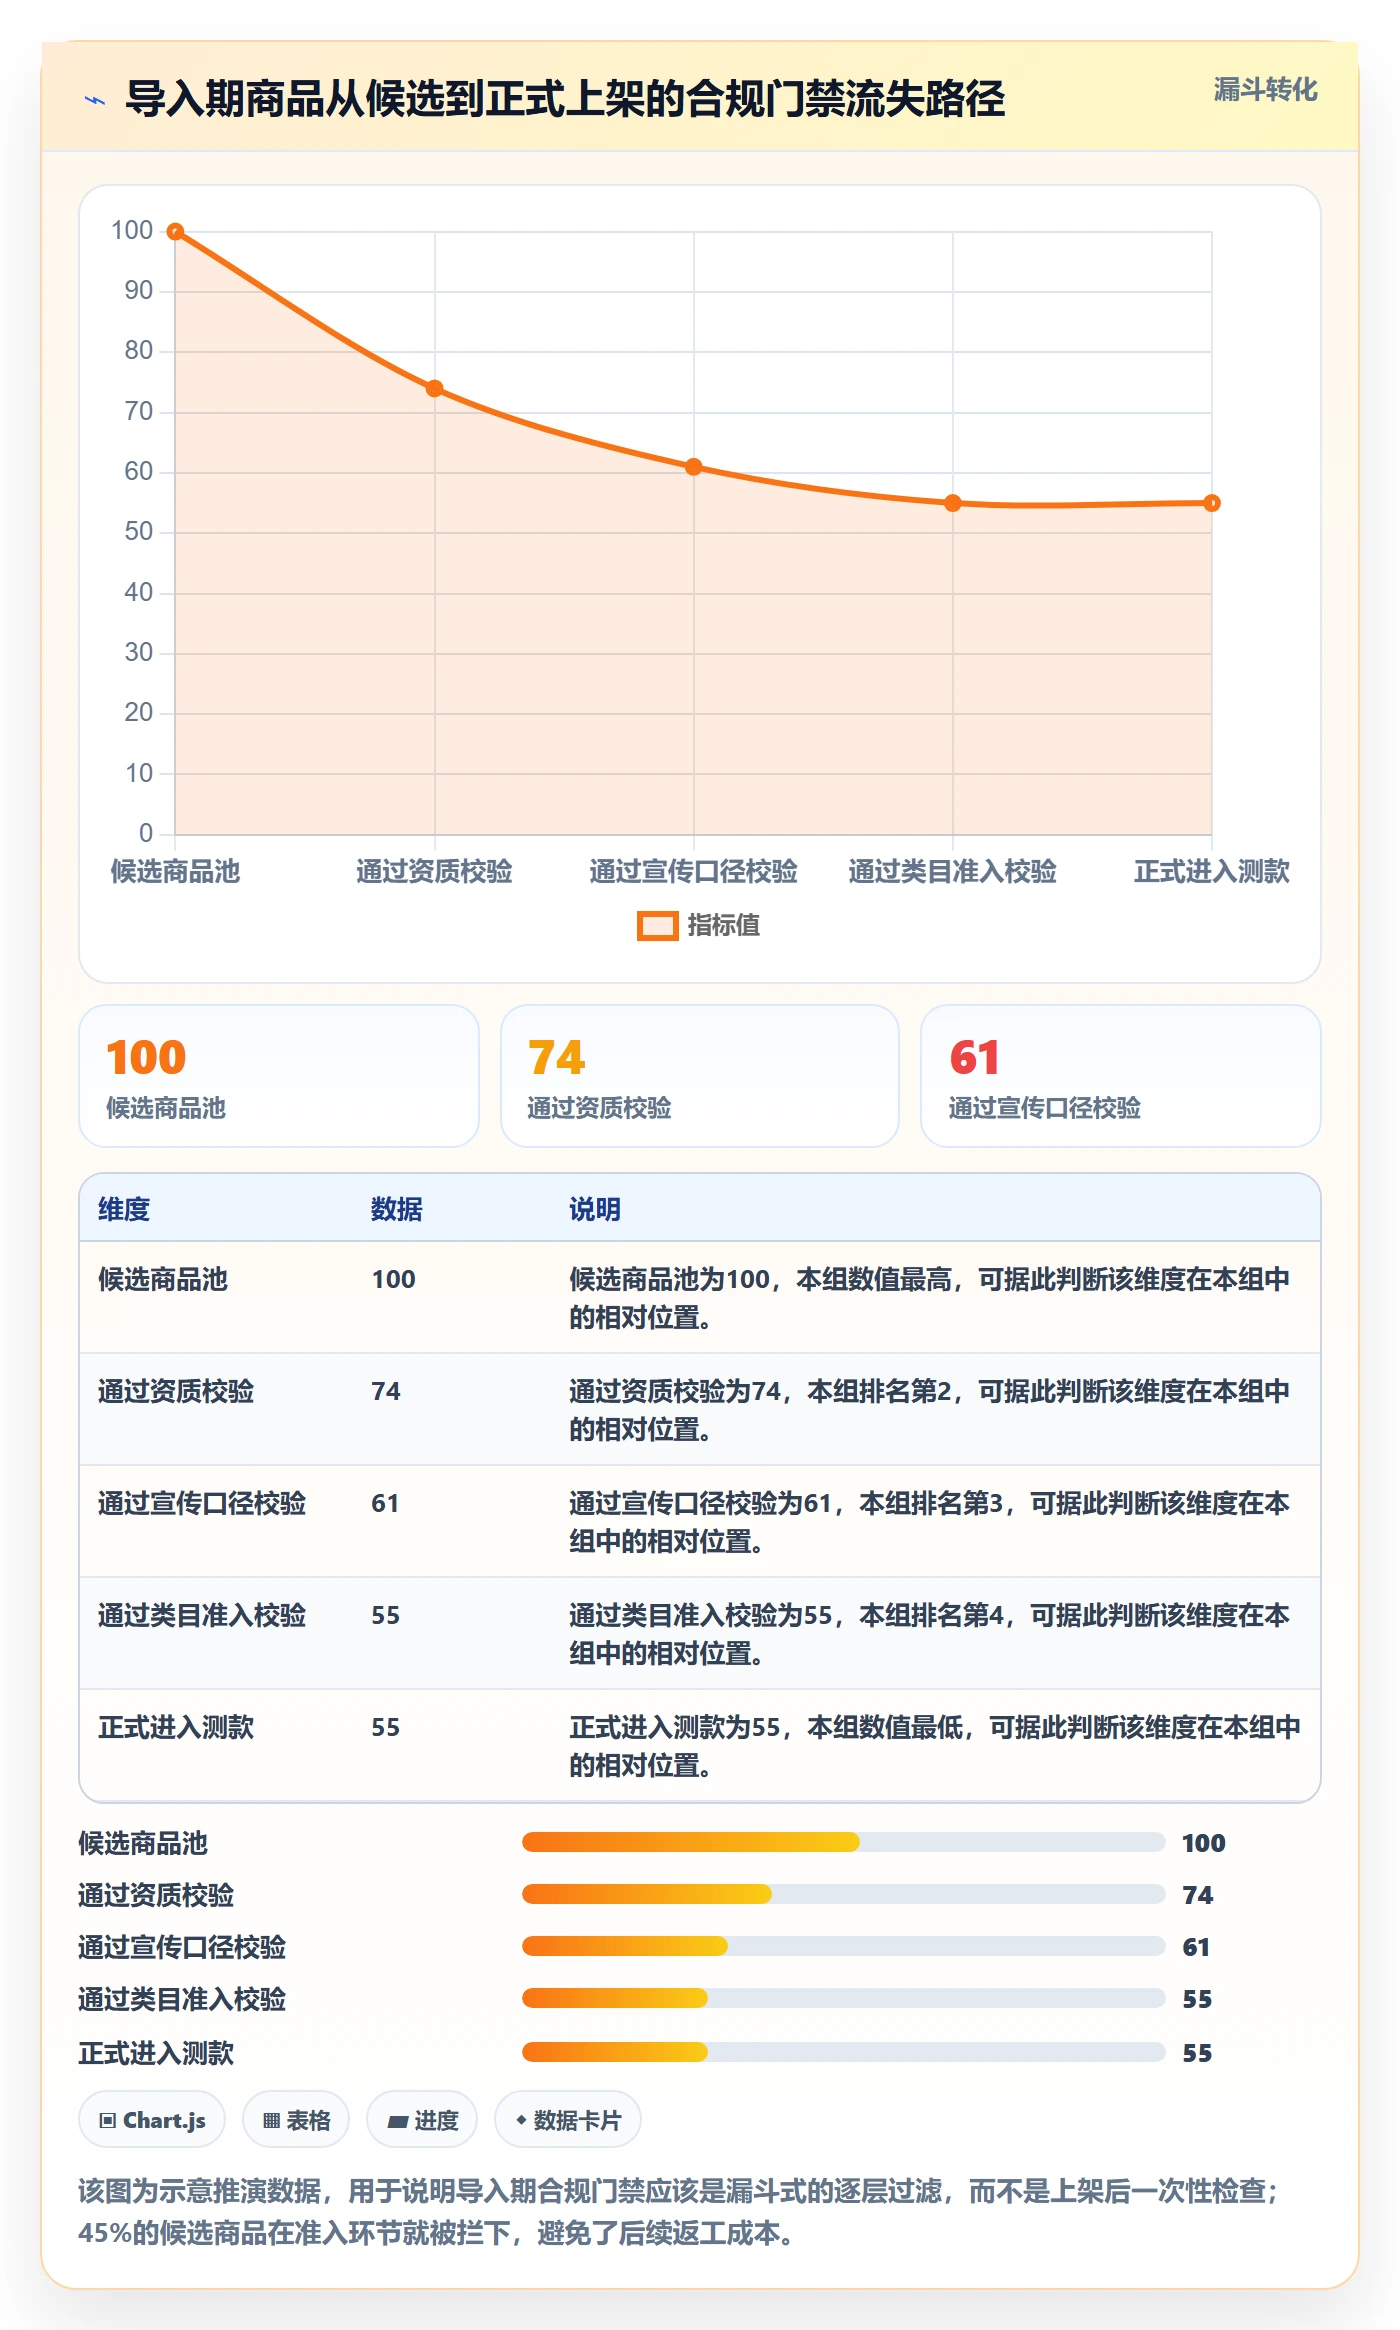
Task: Click the 正式进入测款 x-axis label
Action: pos(1212,871)
